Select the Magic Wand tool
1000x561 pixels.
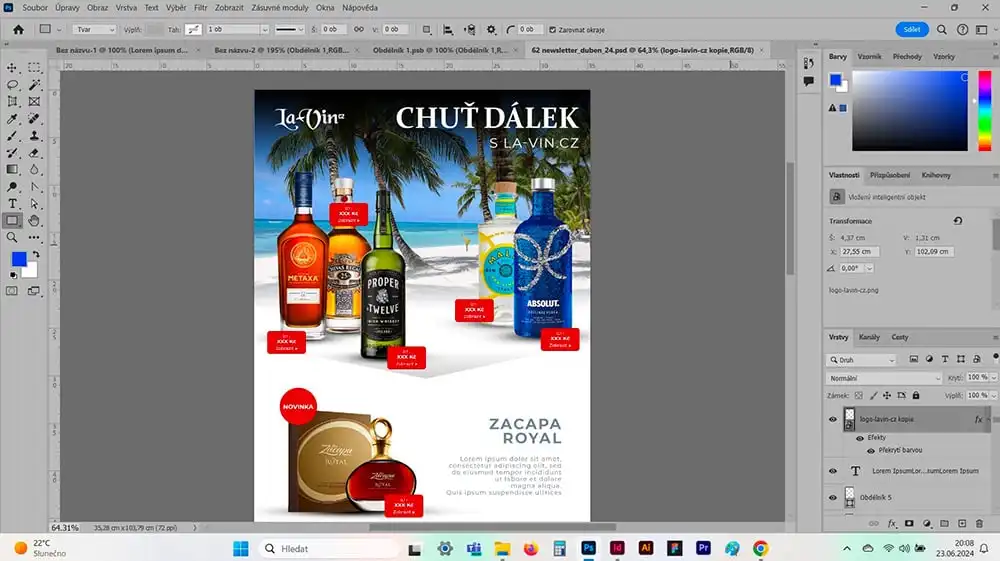[34, 85]
